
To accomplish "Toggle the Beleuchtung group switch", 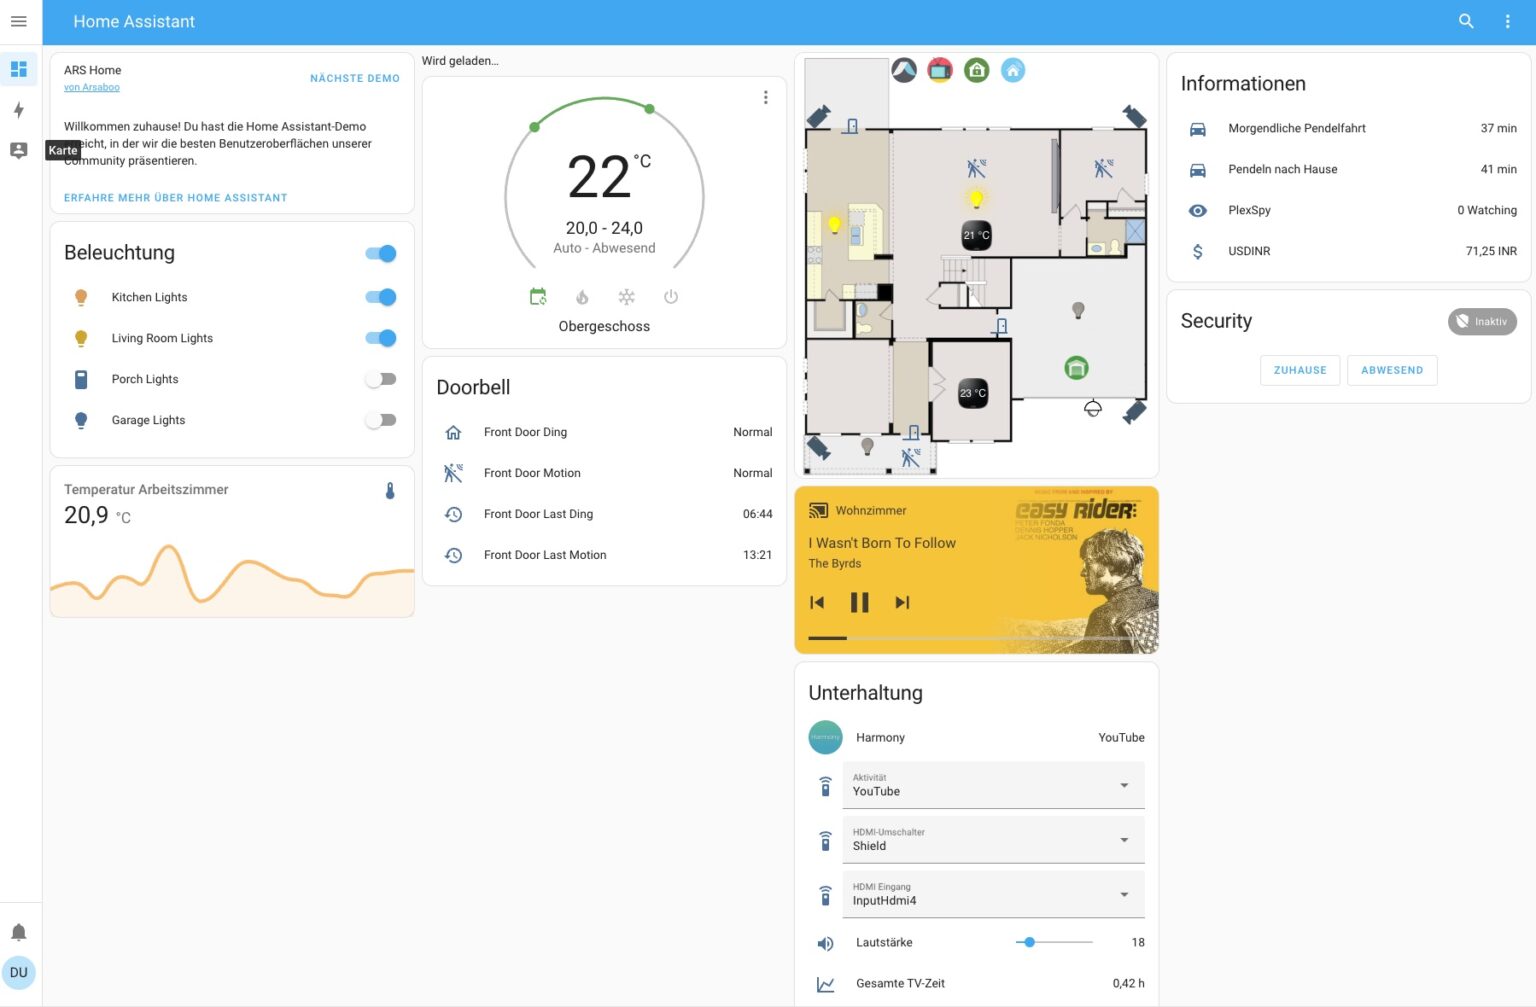I will point(381,253).
